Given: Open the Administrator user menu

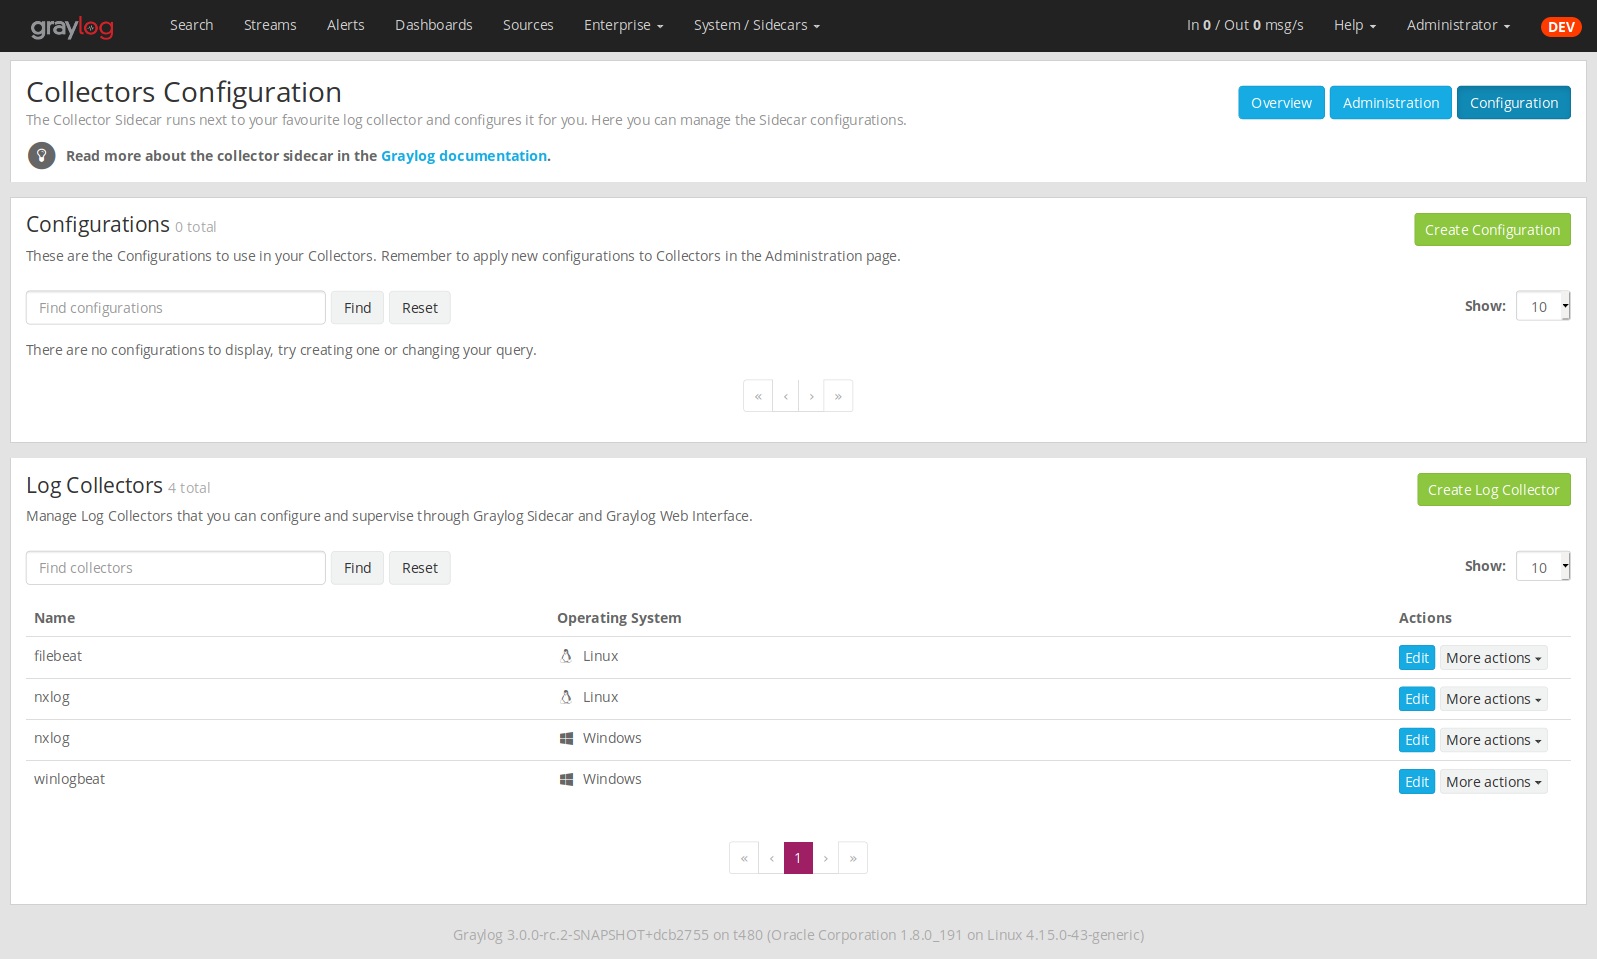Looking at the screenshot, I should tap(1457, 25).
